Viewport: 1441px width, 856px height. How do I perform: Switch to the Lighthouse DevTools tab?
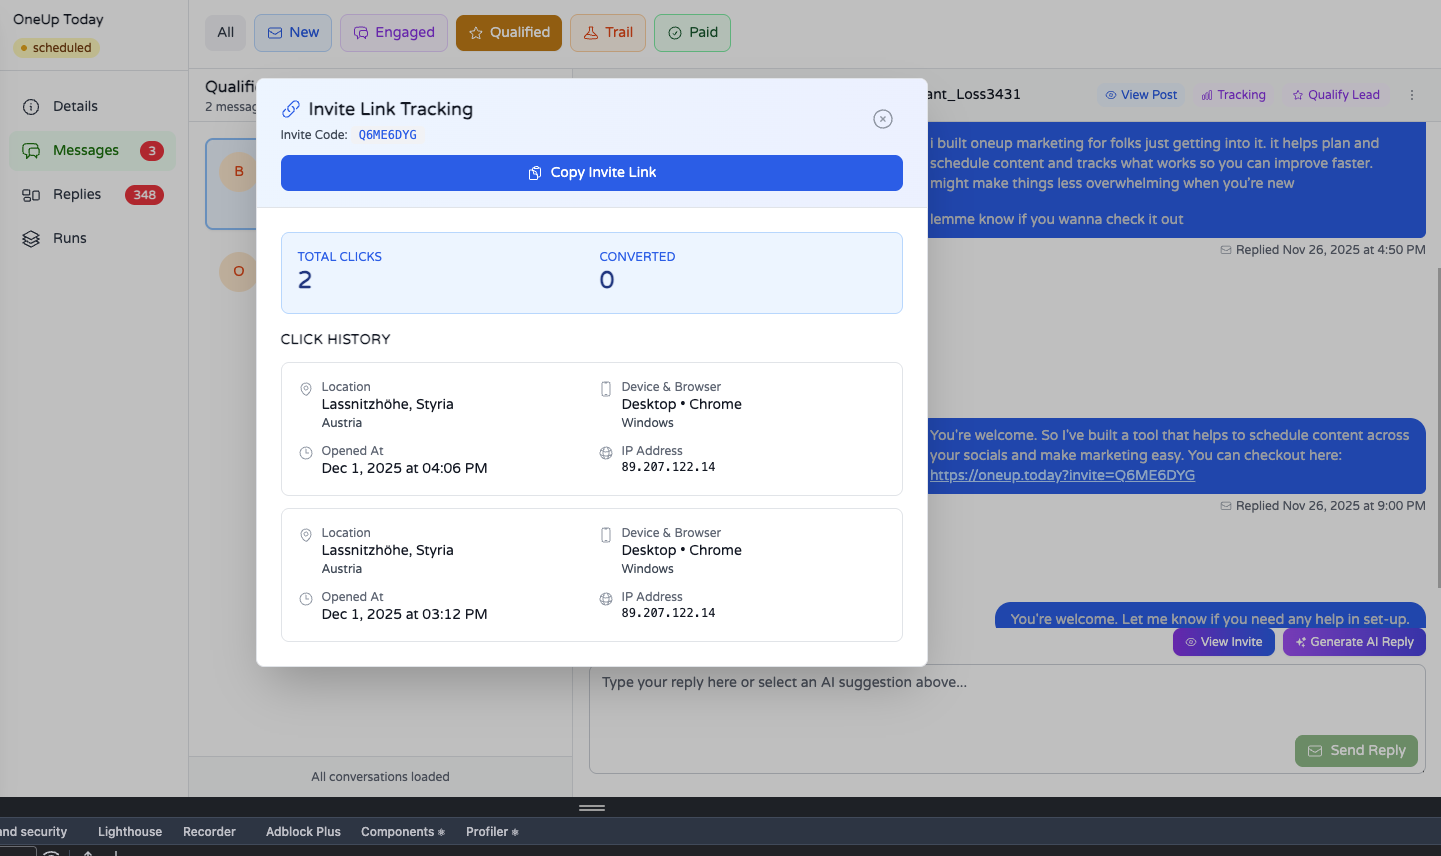point(129,831)
